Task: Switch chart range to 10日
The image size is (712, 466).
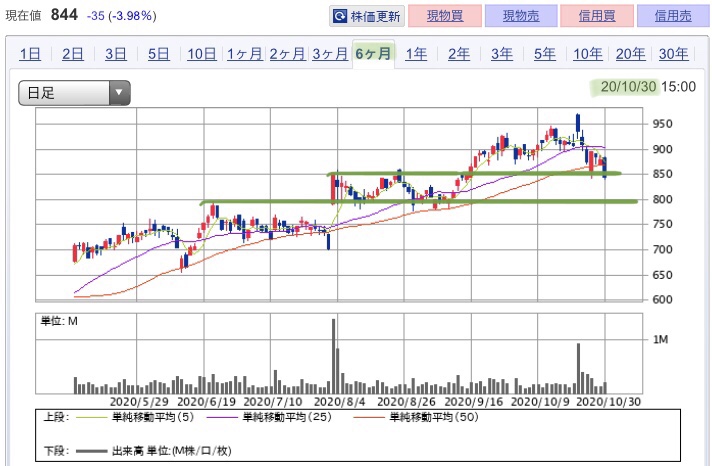Action: click(202, 54)
